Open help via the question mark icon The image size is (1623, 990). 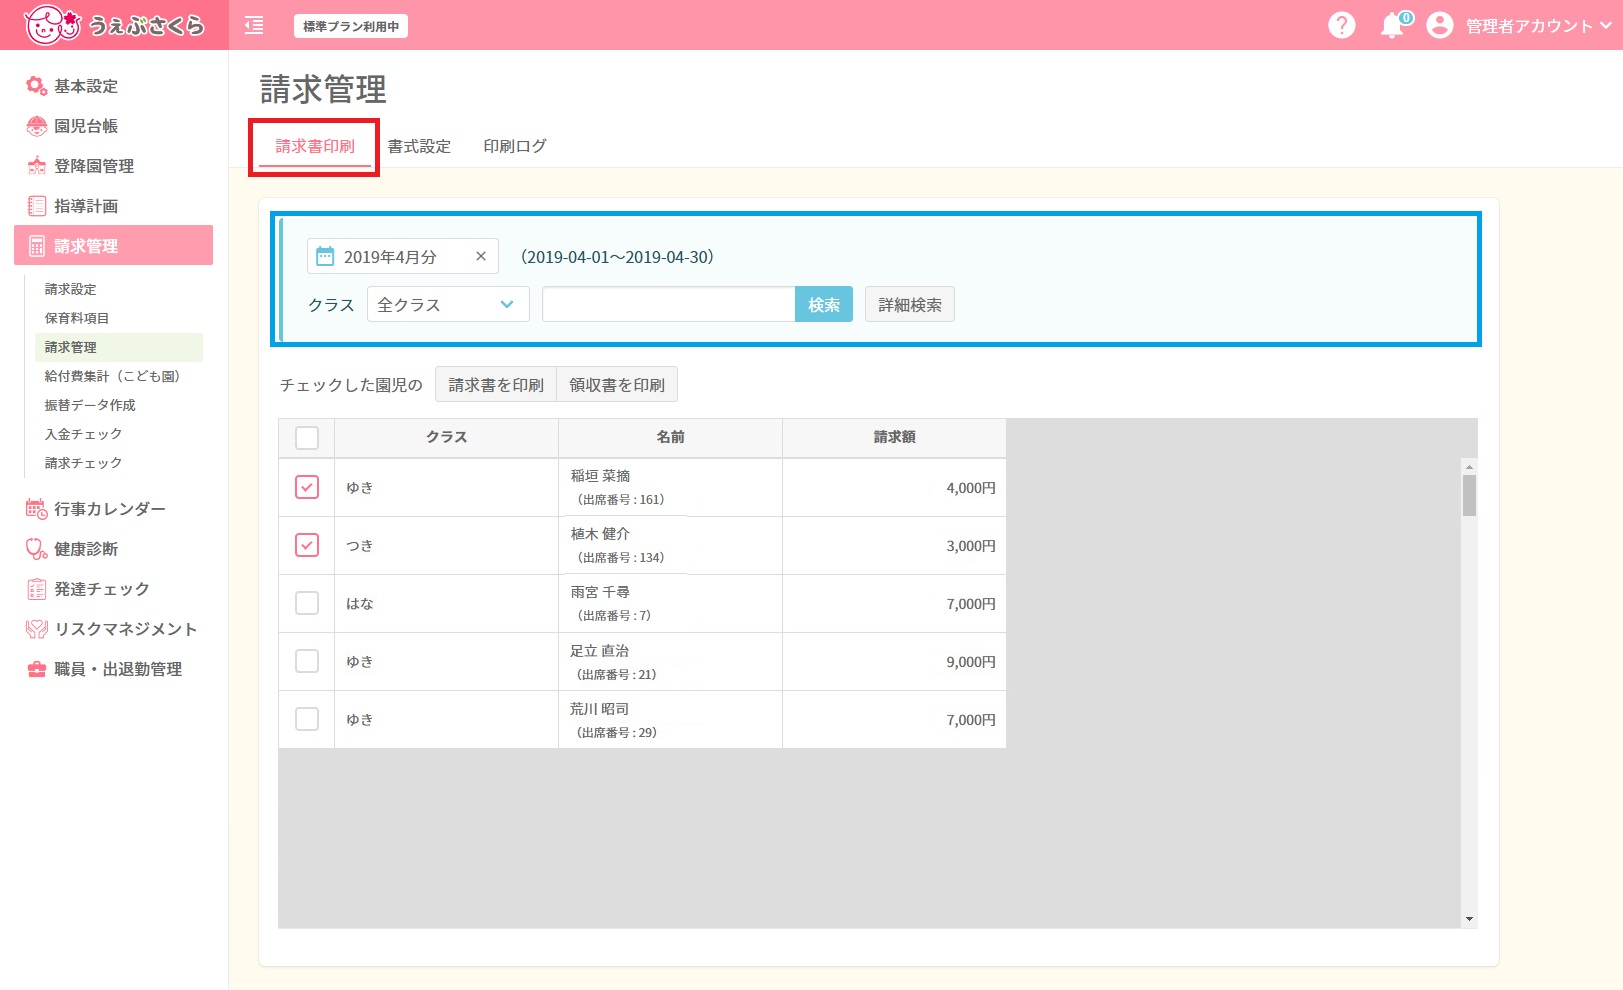[1341, 25]
